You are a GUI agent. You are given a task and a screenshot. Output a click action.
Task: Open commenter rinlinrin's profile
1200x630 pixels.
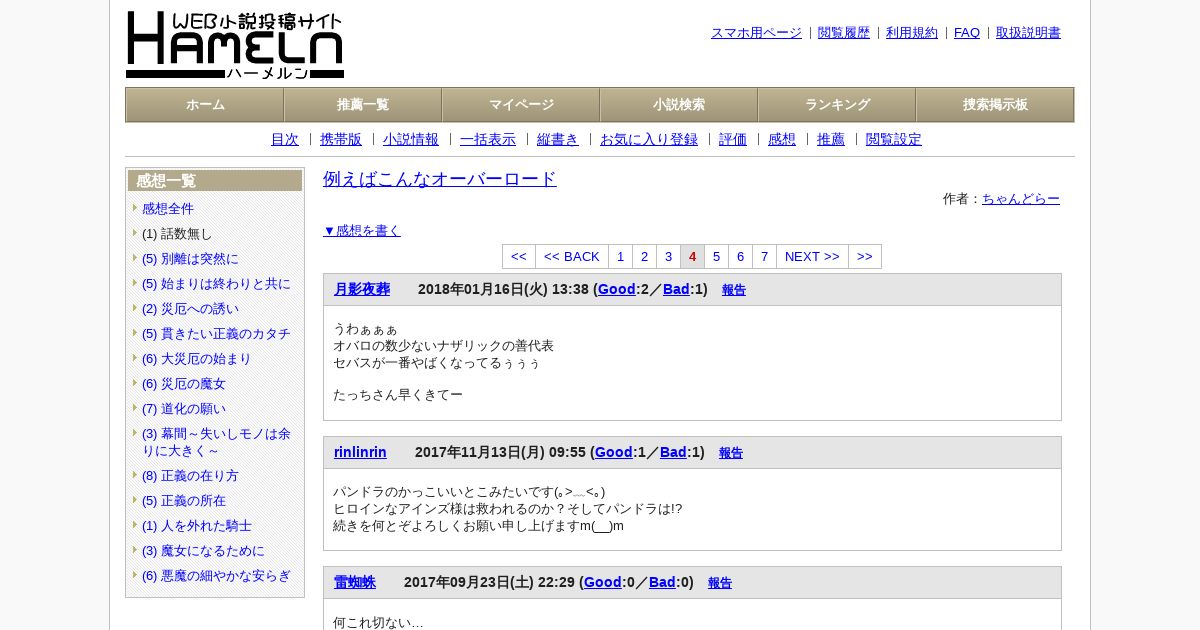pos(360,453)
